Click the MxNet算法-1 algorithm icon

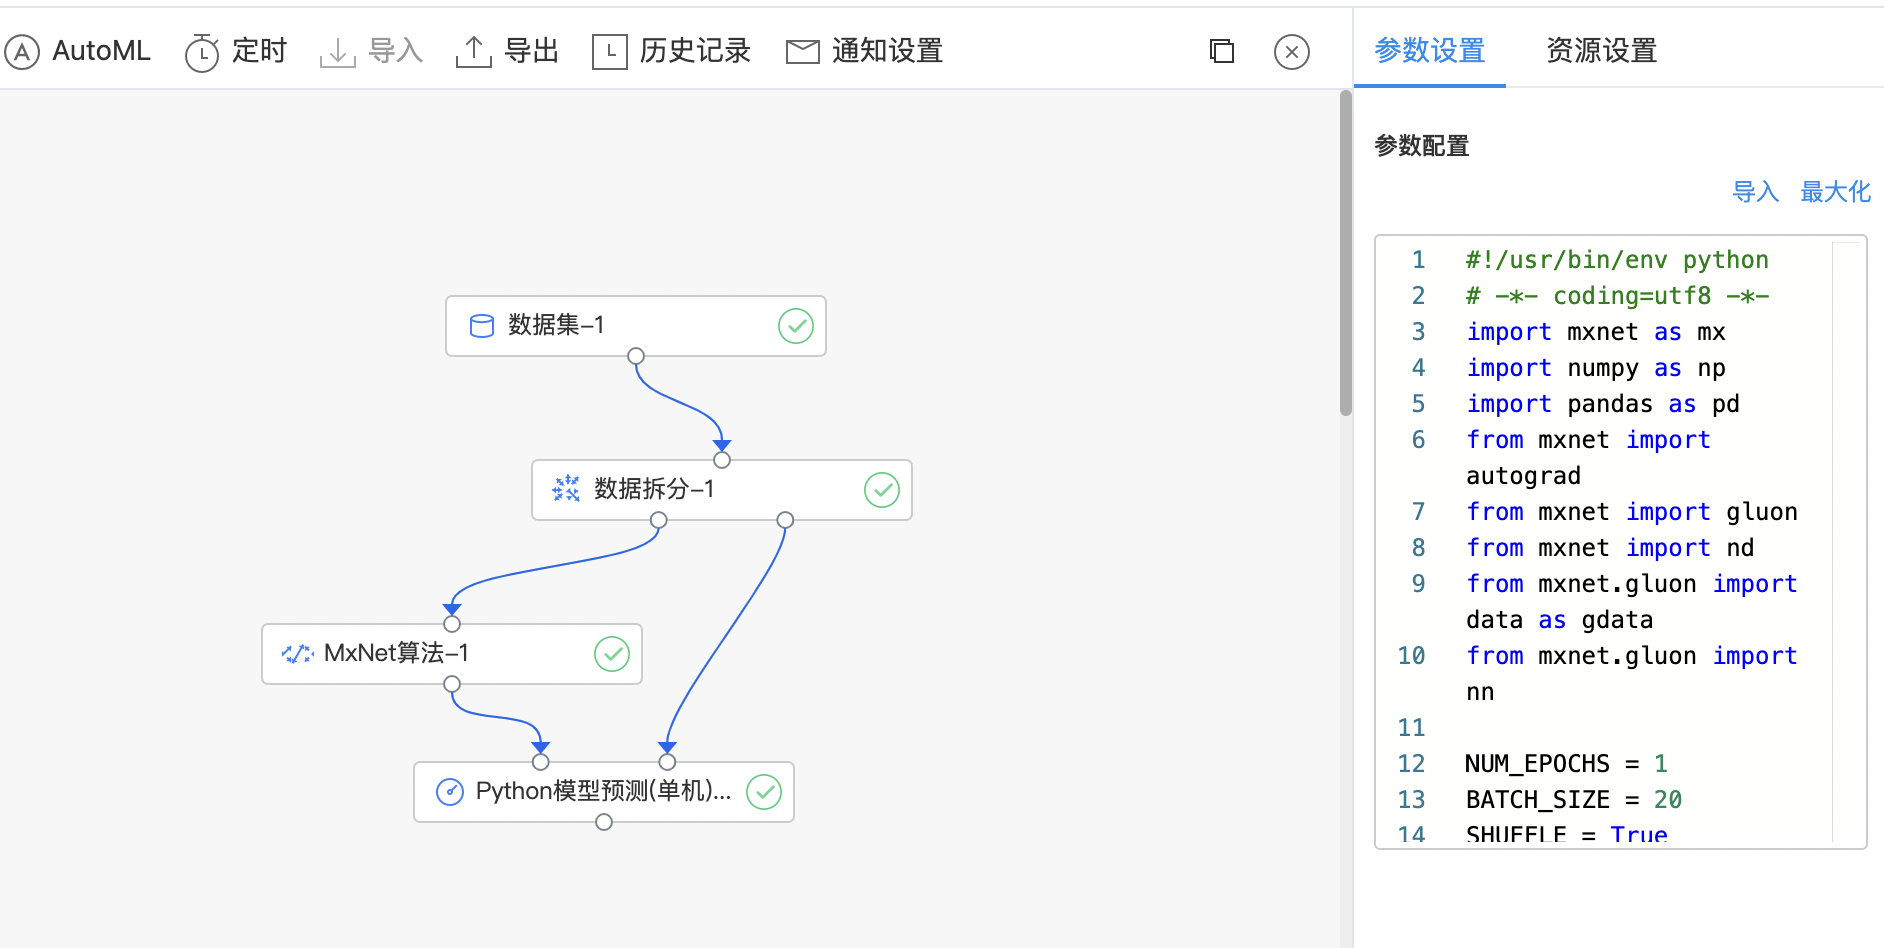297,654
